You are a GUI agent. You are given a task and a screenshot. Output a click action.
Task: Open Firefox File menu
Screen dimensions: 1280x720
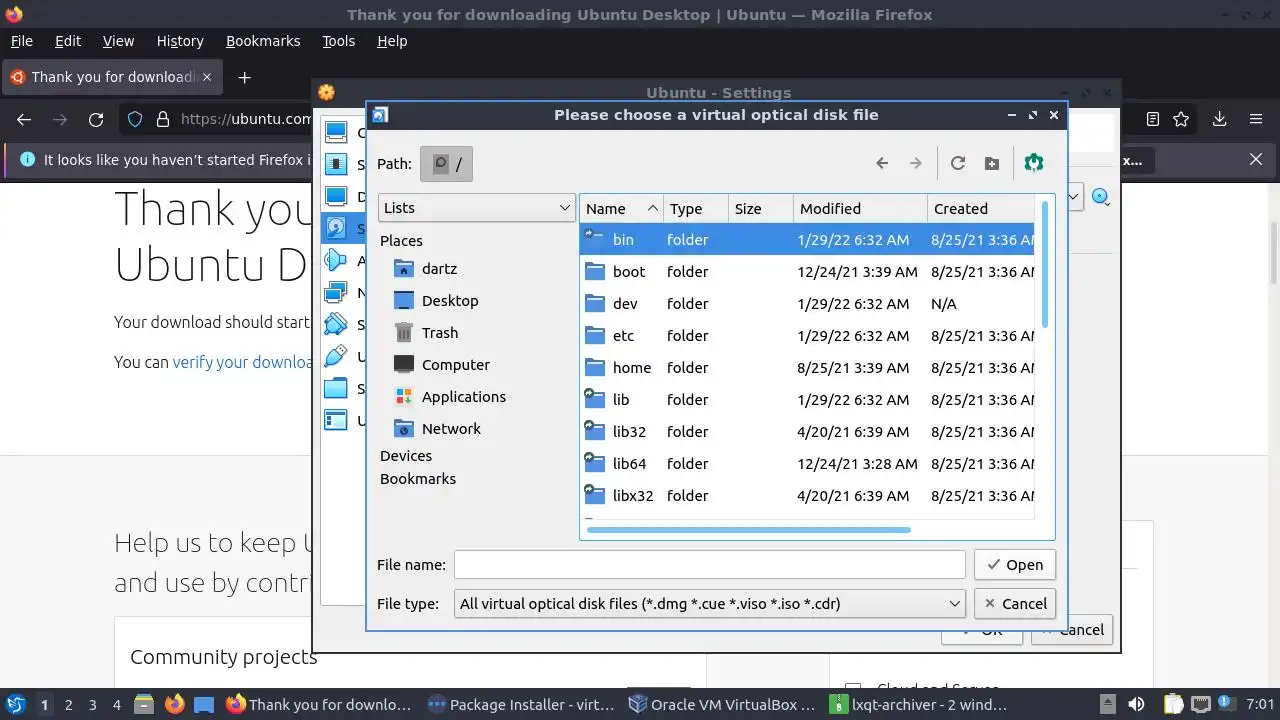(x=21, y=41)
